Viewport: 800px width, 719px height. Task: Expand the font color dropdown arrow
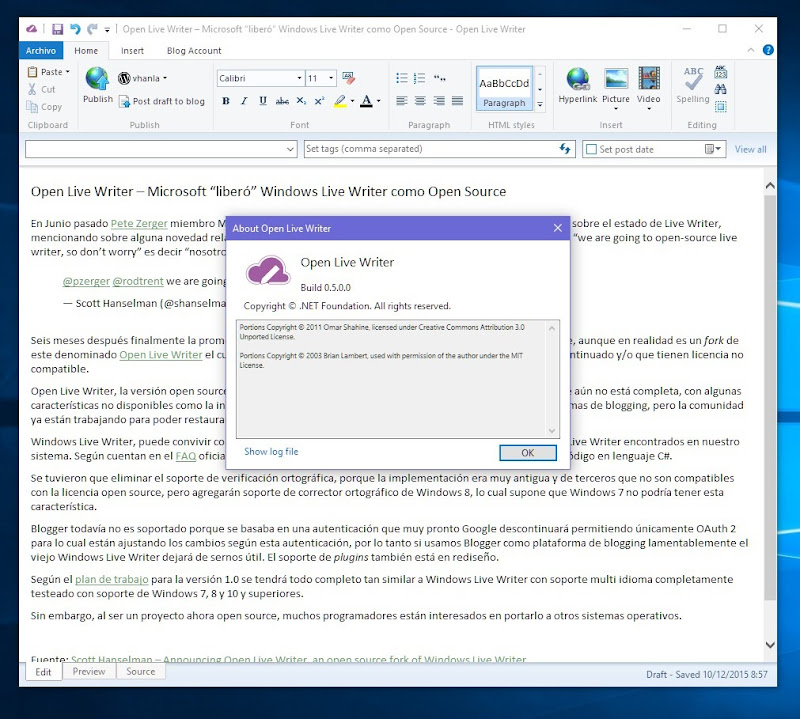379,101
